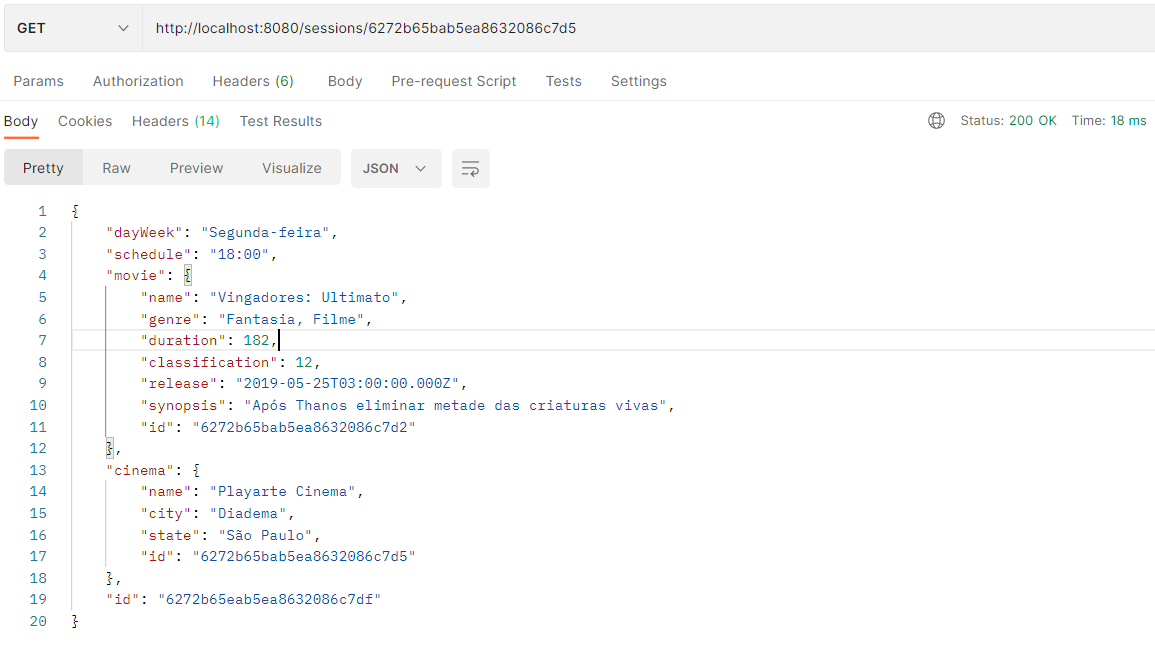Toggle line wrapping in the response body
Screen dimensions: 1155x647
click(470, 168)
